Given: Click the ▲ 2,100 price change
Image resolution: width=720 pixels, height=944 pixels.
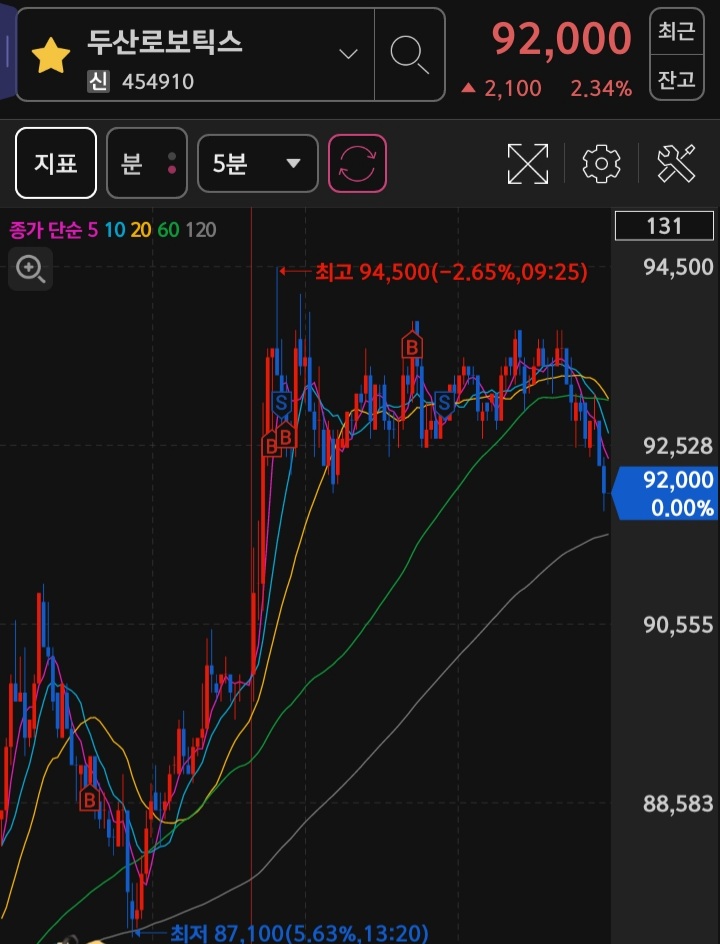Looking at the screenshot, I should click(x=501, y=89).
